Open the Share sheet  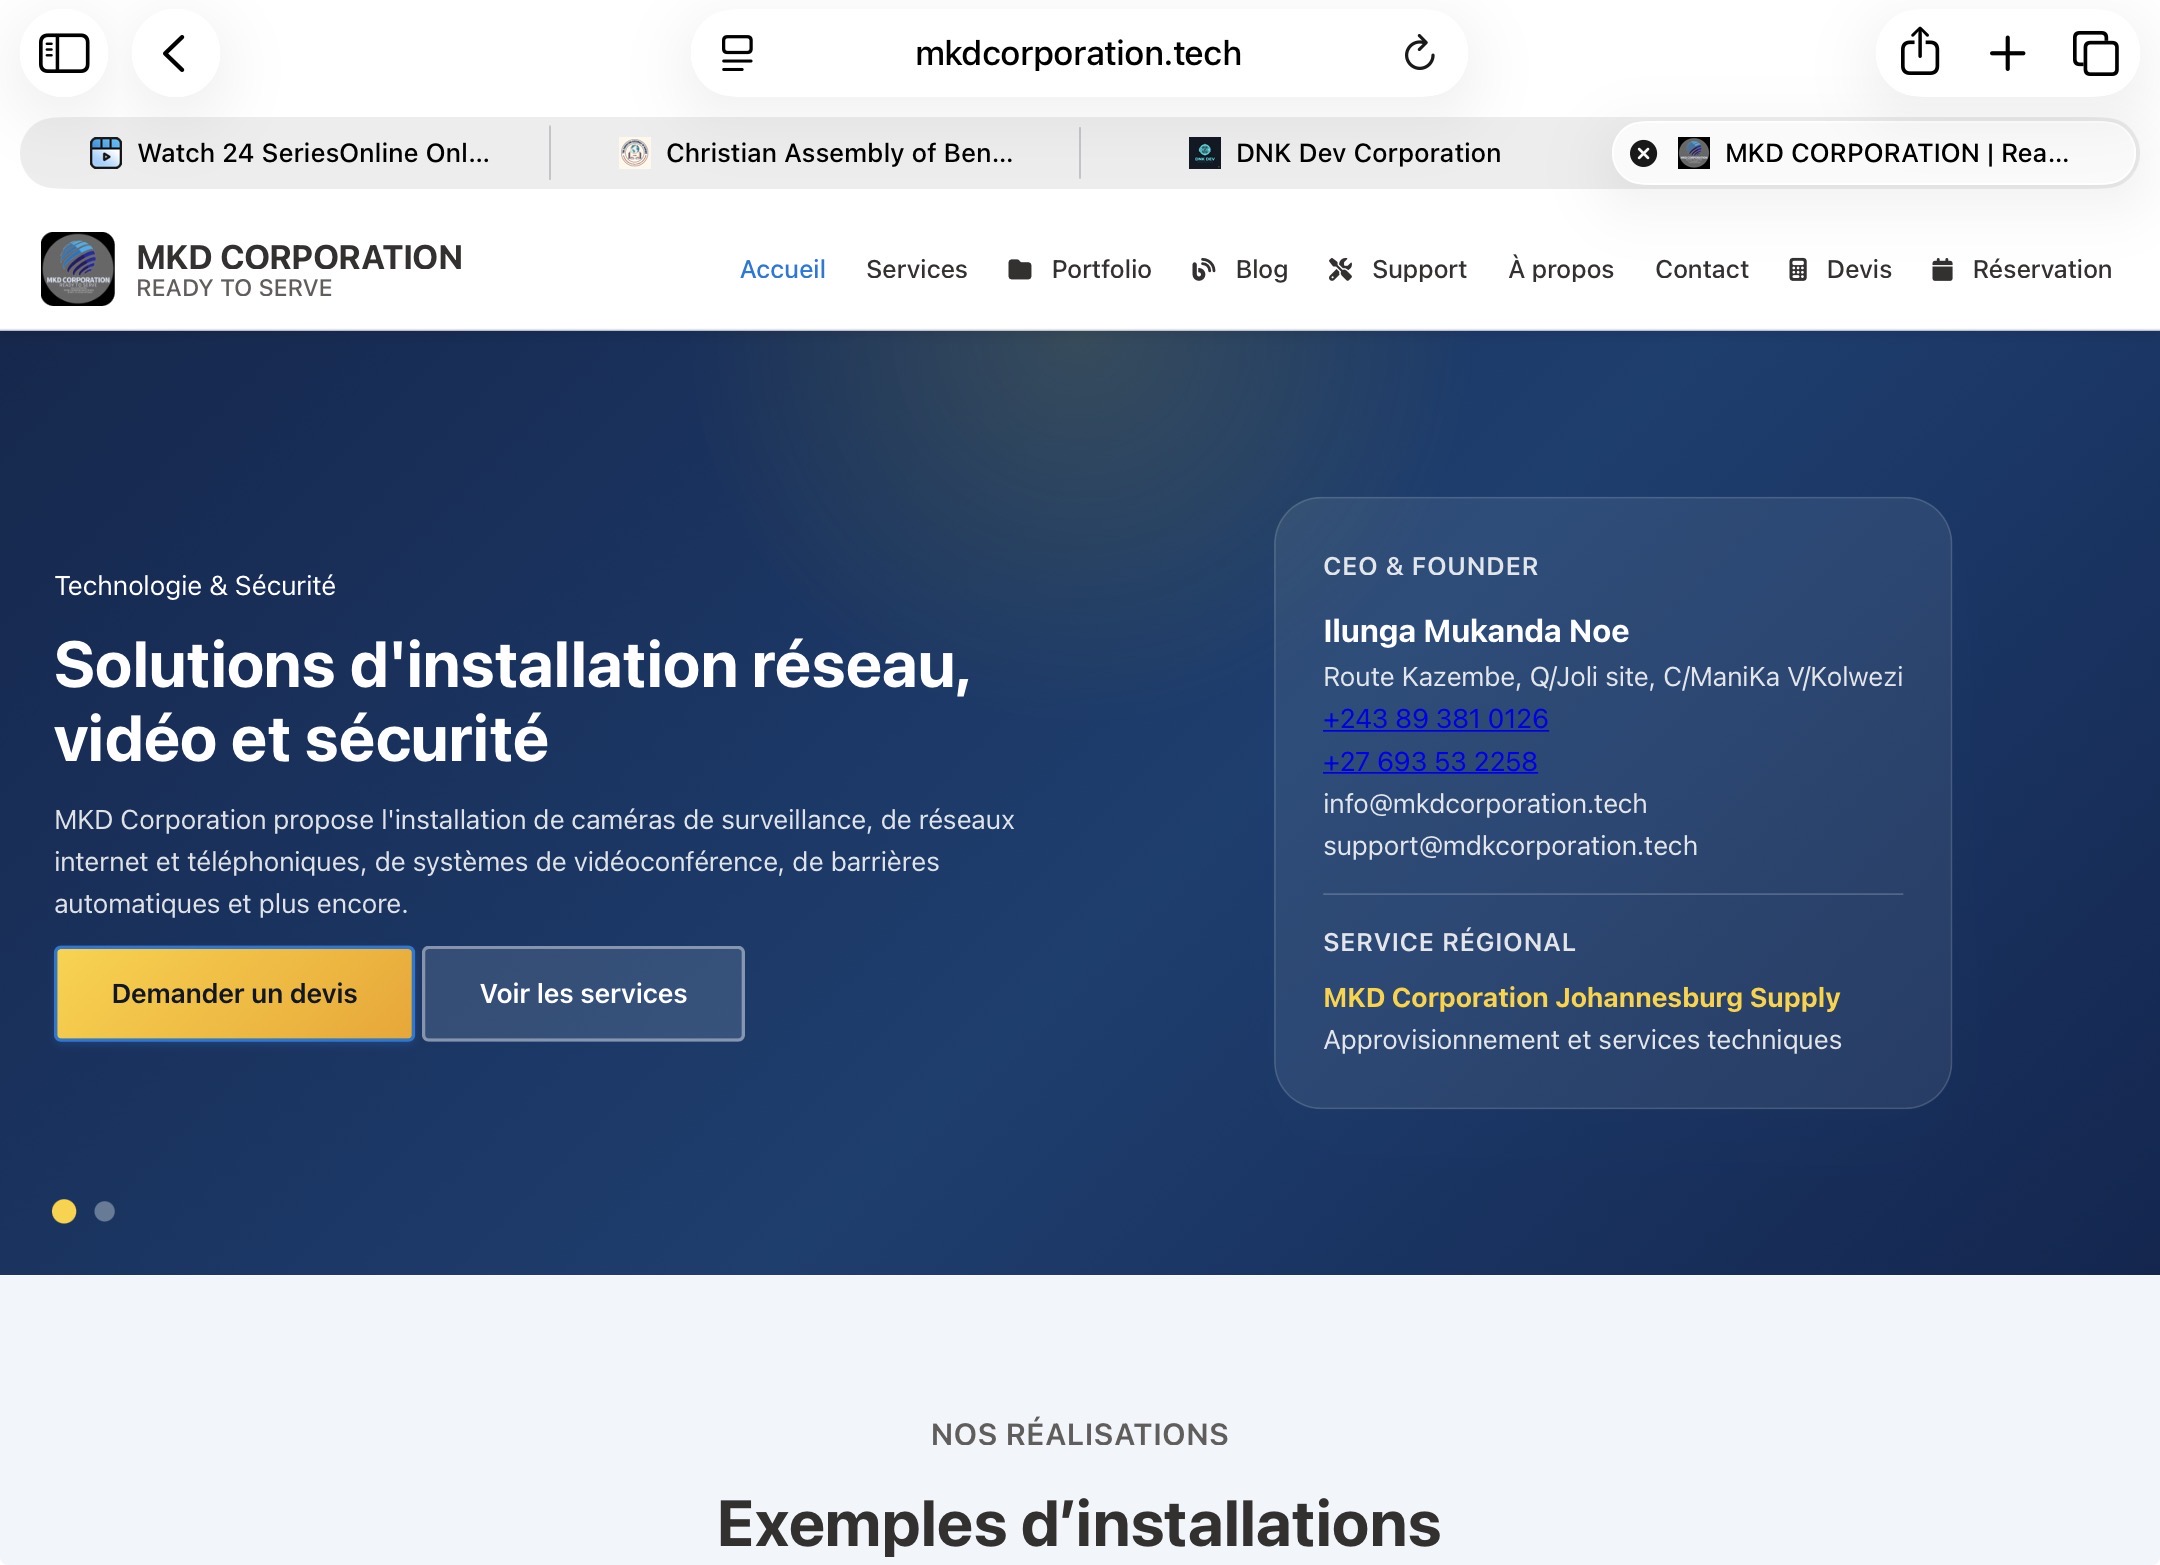click(x=1919, y=51)
